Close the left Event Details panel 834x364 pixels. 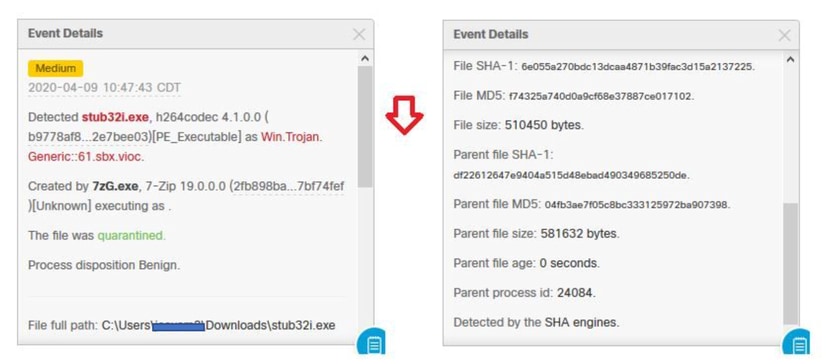click(x=359, y=35)
